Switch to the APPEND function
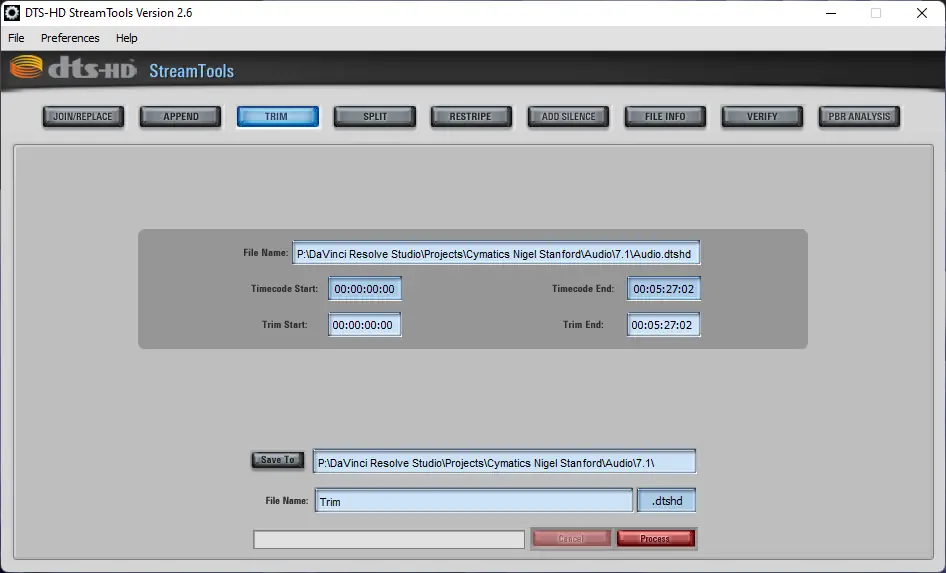 coord(180,116)
